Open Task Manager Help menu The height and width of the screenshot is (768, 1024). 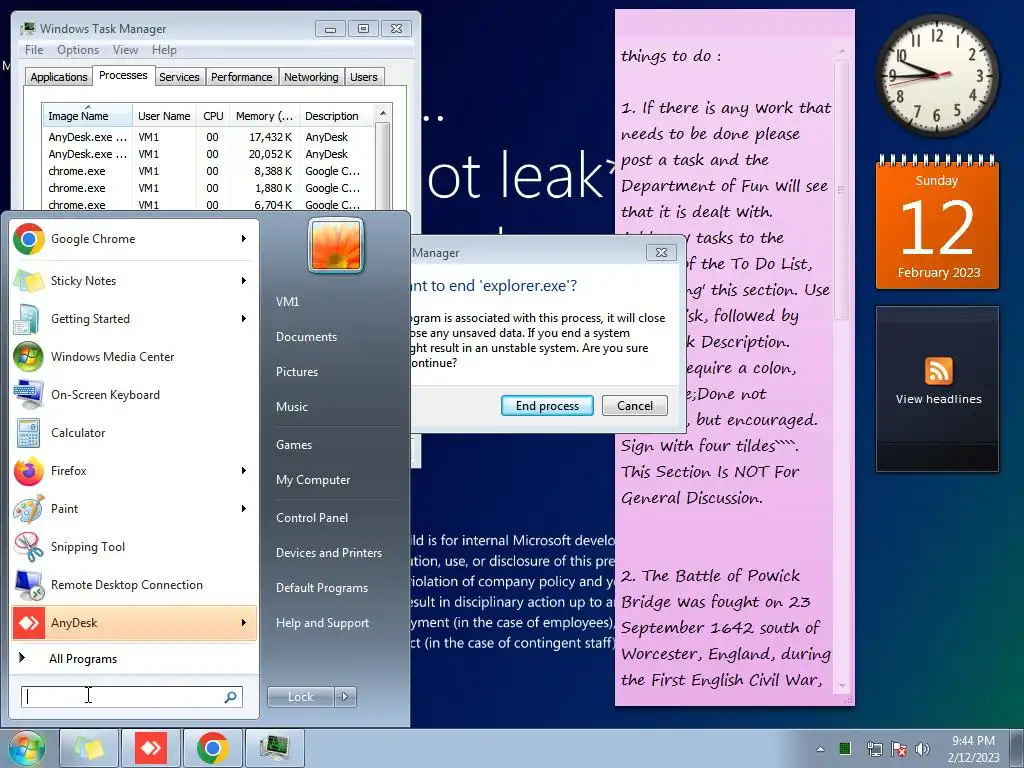point(164,50)
